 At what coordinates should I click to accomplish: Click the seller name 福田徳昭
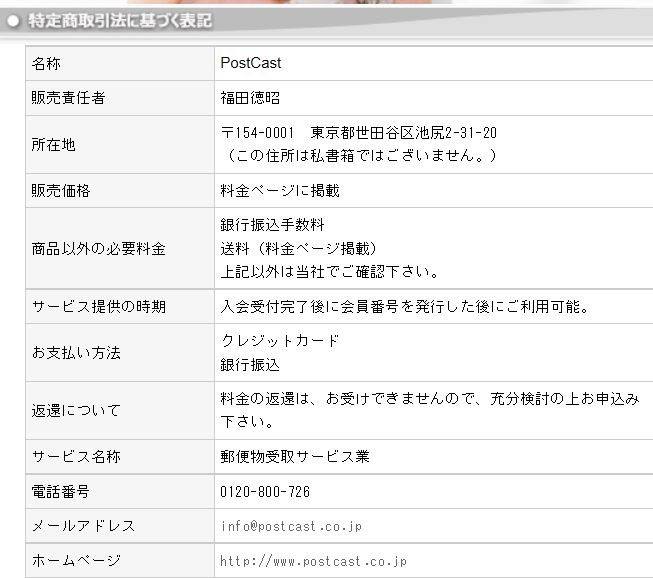pyautogui.click(x=250, y=98)
